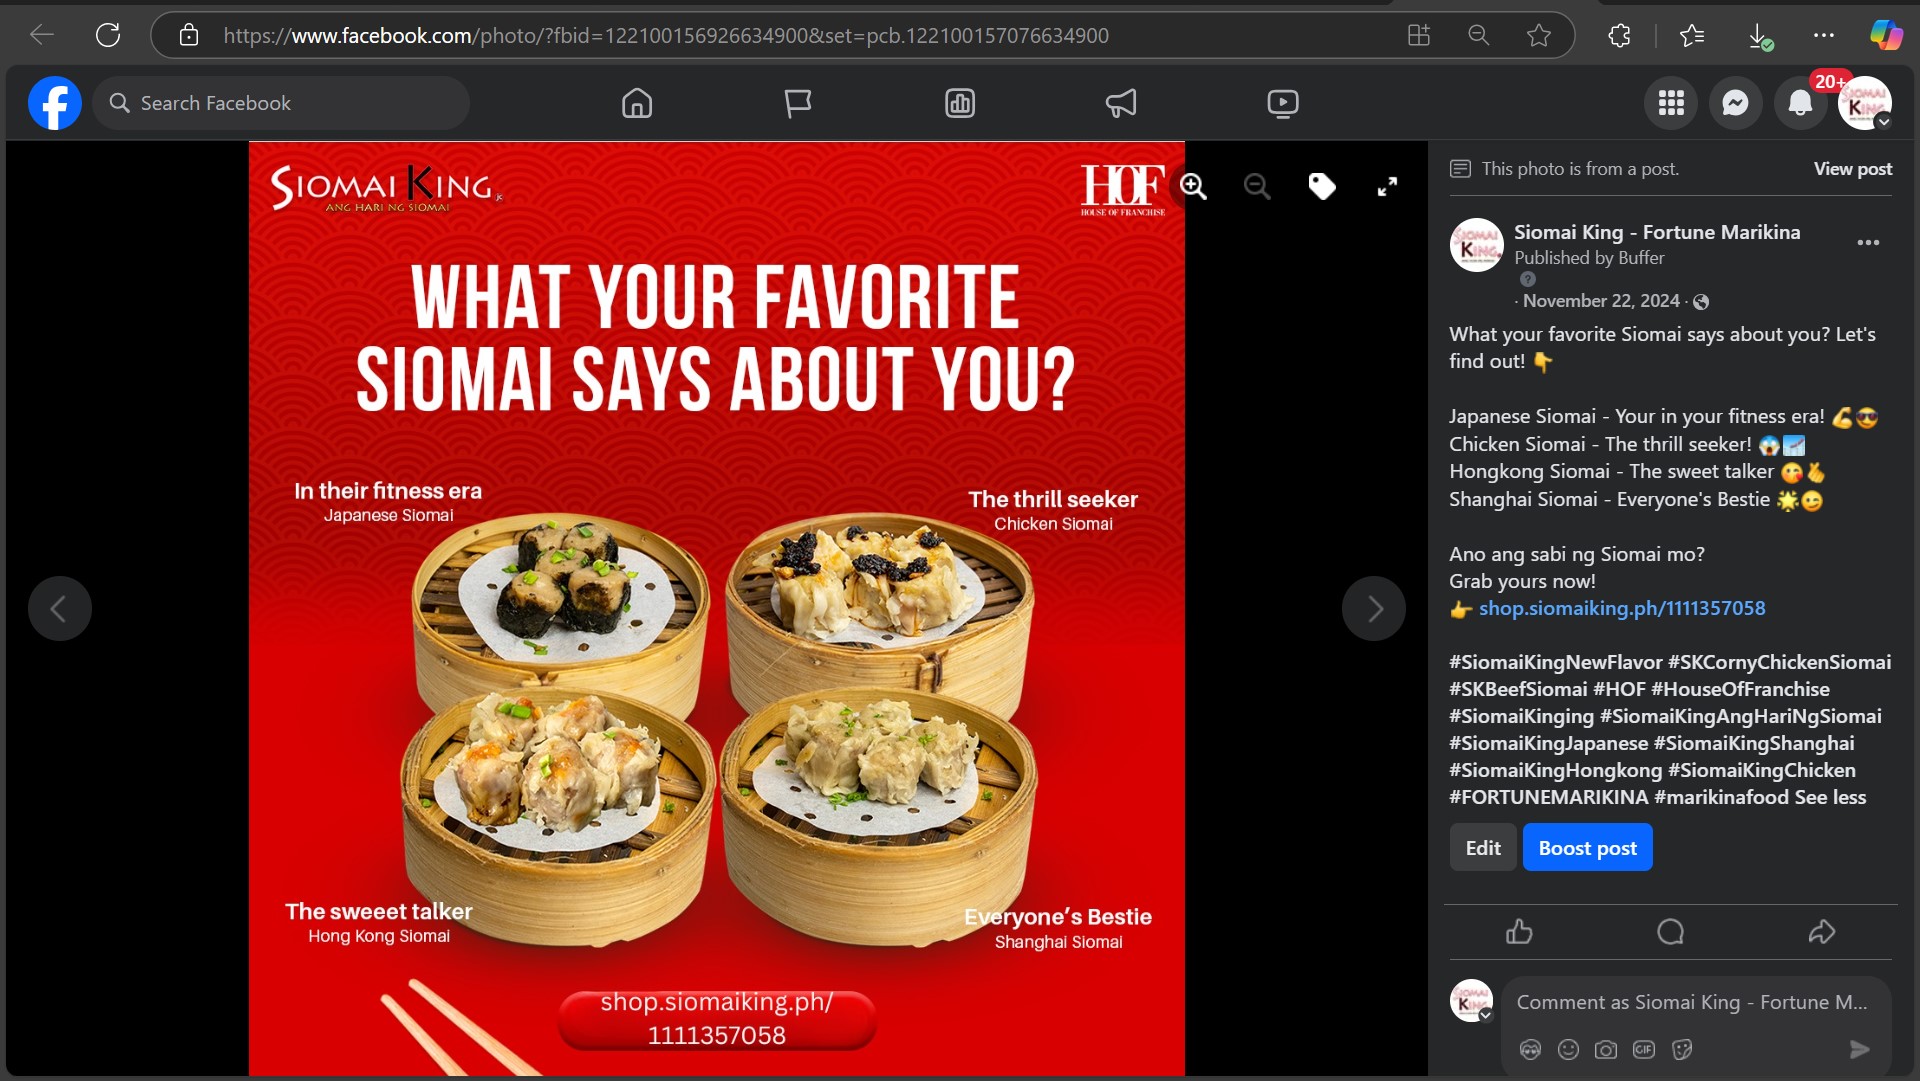
Task: Open the Pages flag tab
Action: [798, 103]
